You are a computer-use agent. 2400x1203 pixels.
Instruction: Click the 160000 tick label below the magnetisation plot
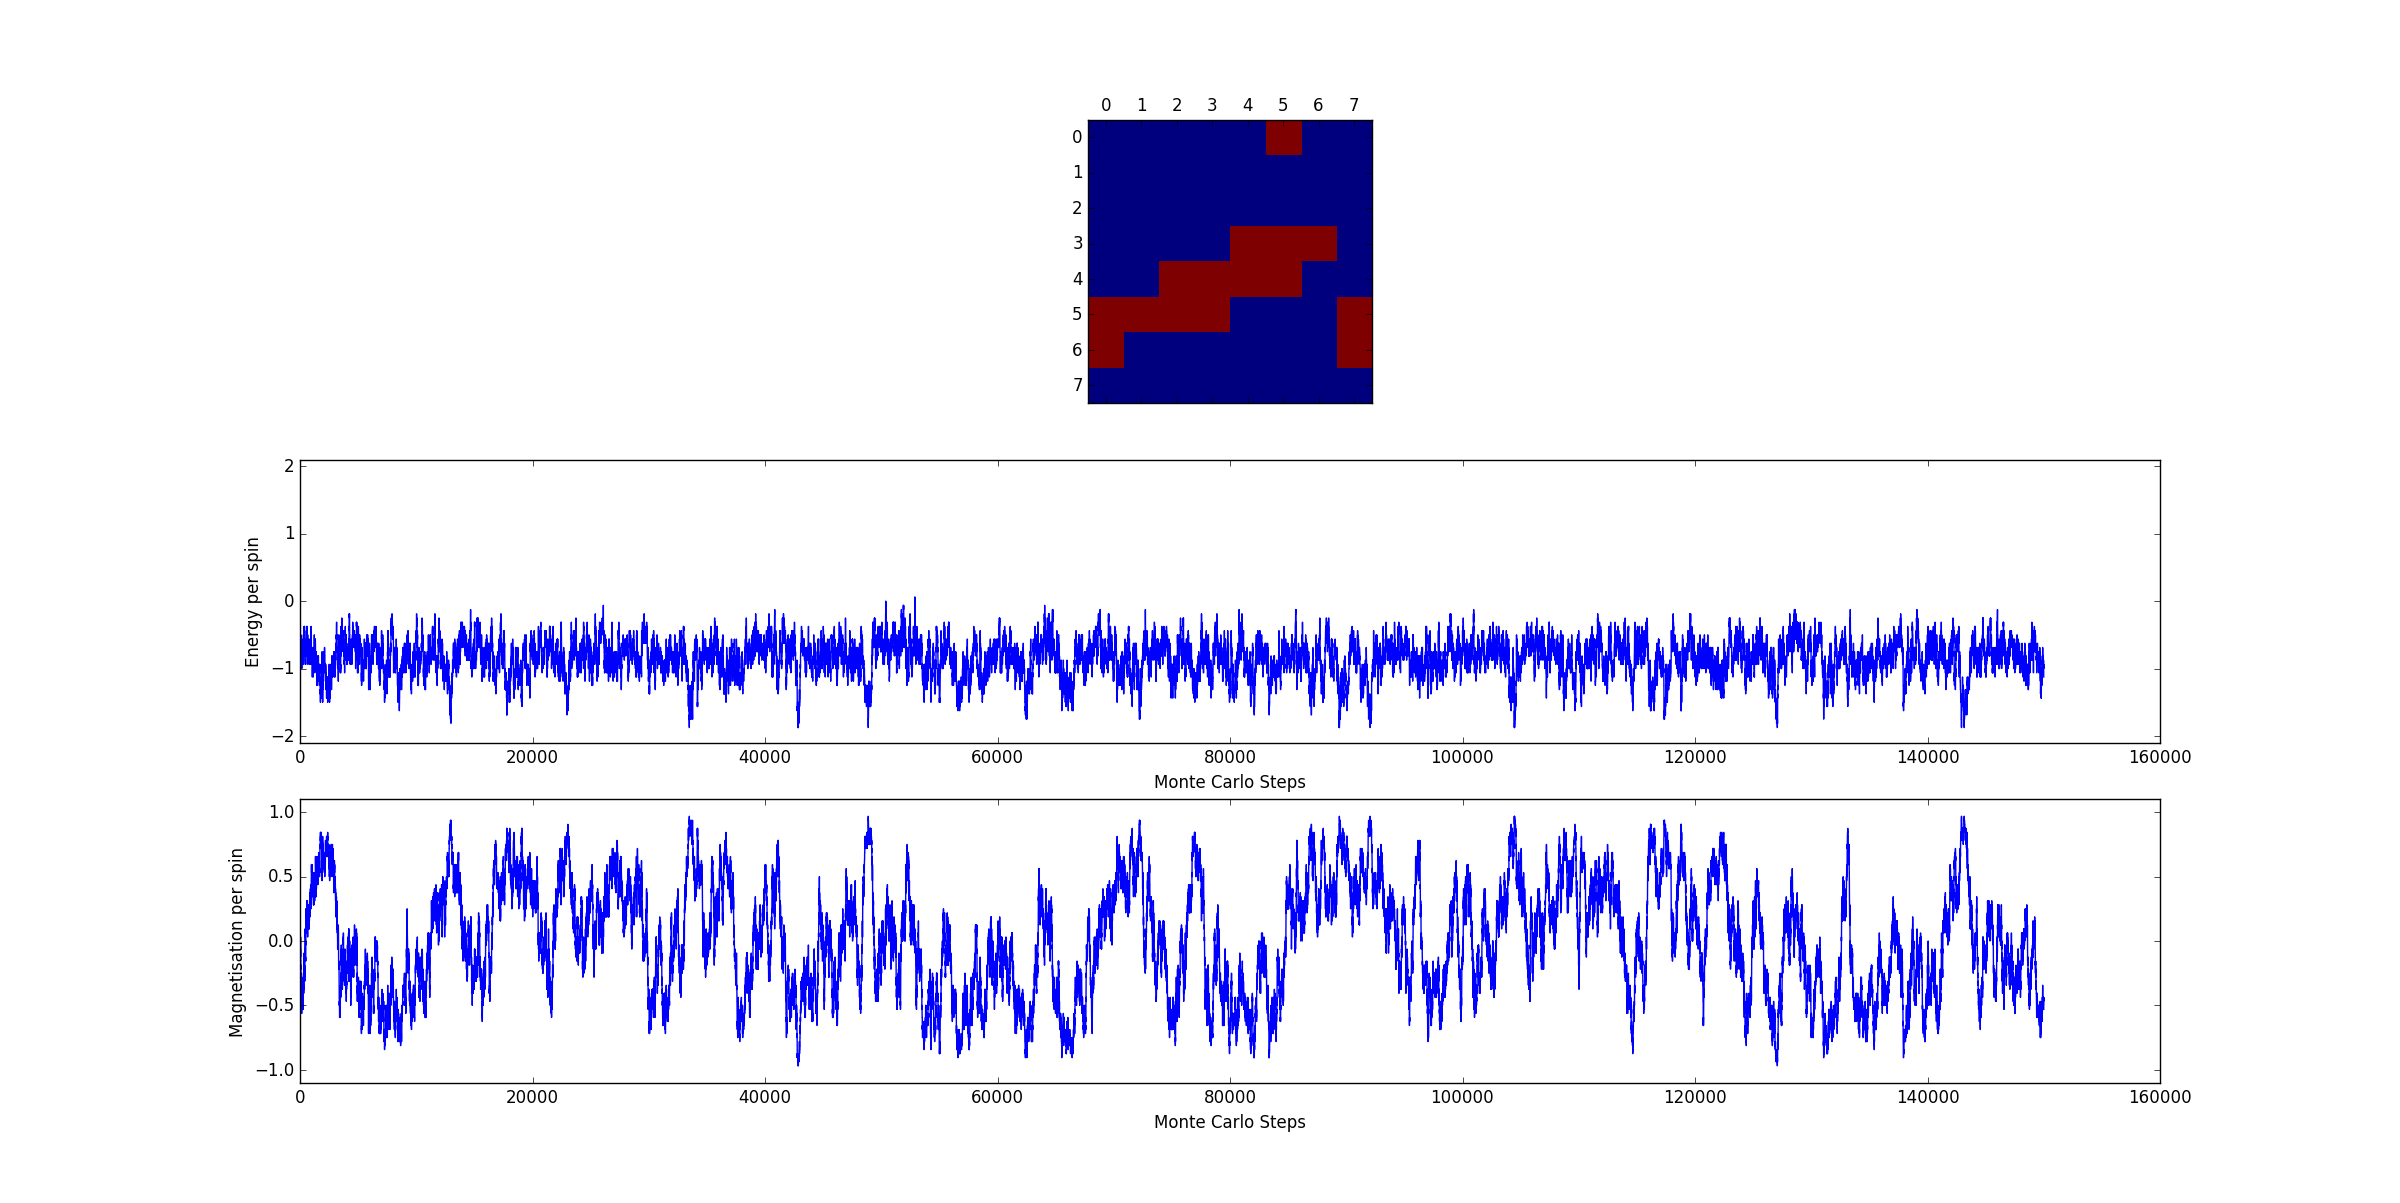(2159, 1097)
